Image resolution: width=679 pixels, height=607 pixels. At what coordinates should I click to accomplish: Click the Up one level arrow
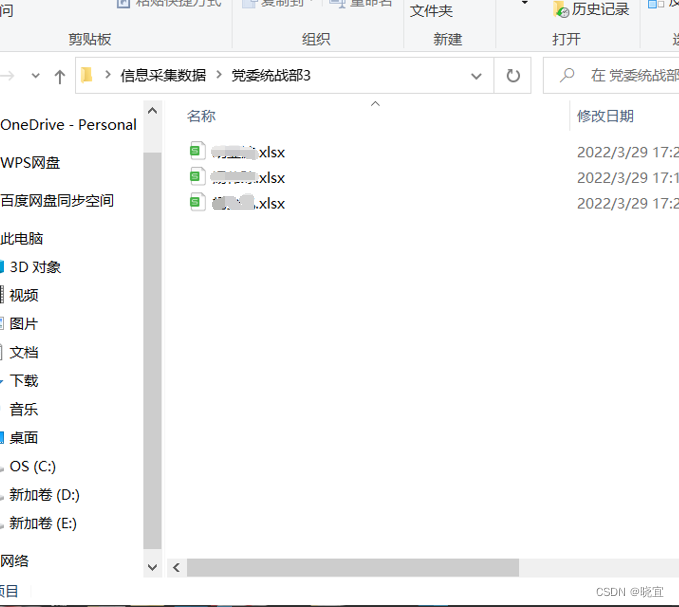60,77
